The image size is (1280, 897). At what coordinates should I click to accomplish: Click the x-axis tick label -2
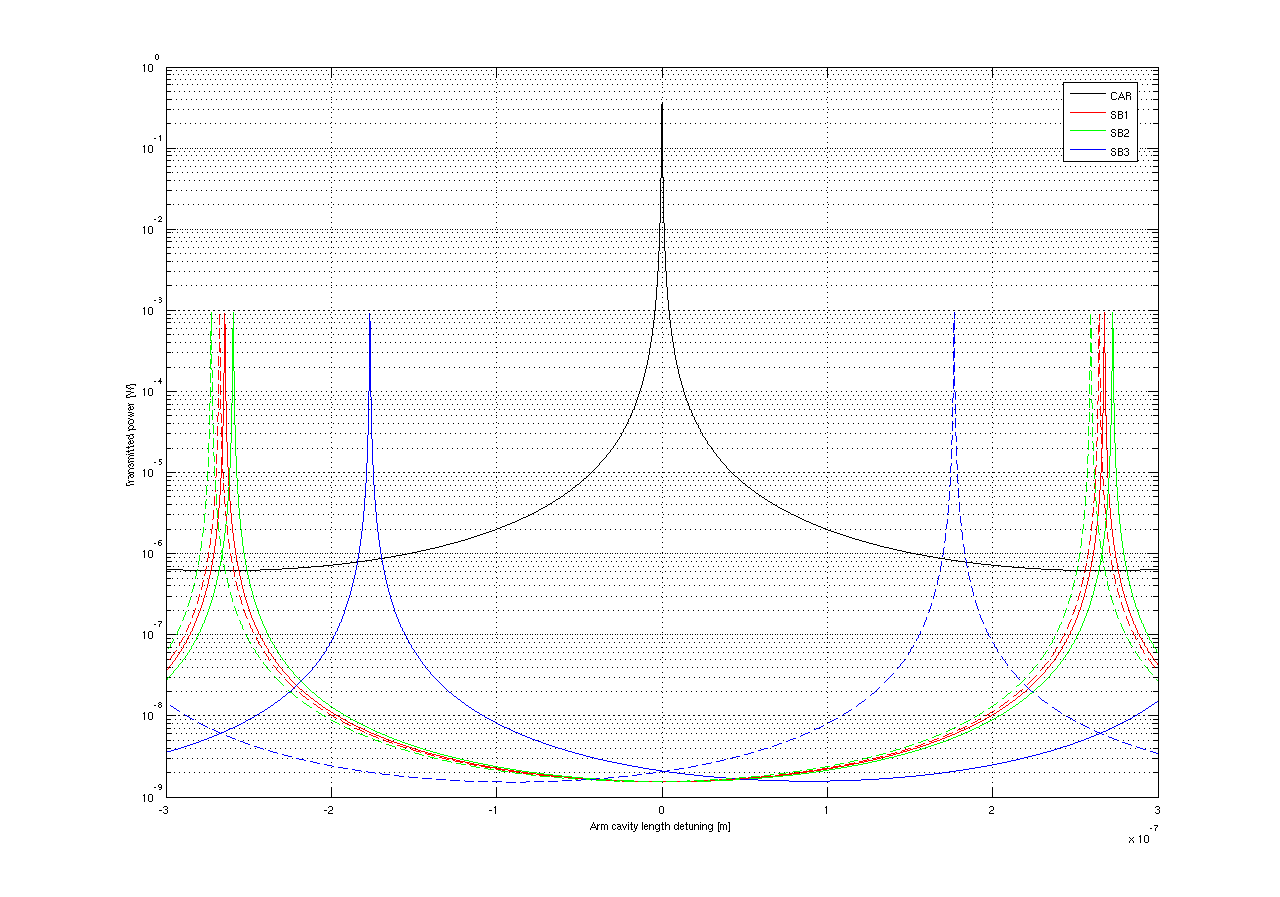coord(329,810)
